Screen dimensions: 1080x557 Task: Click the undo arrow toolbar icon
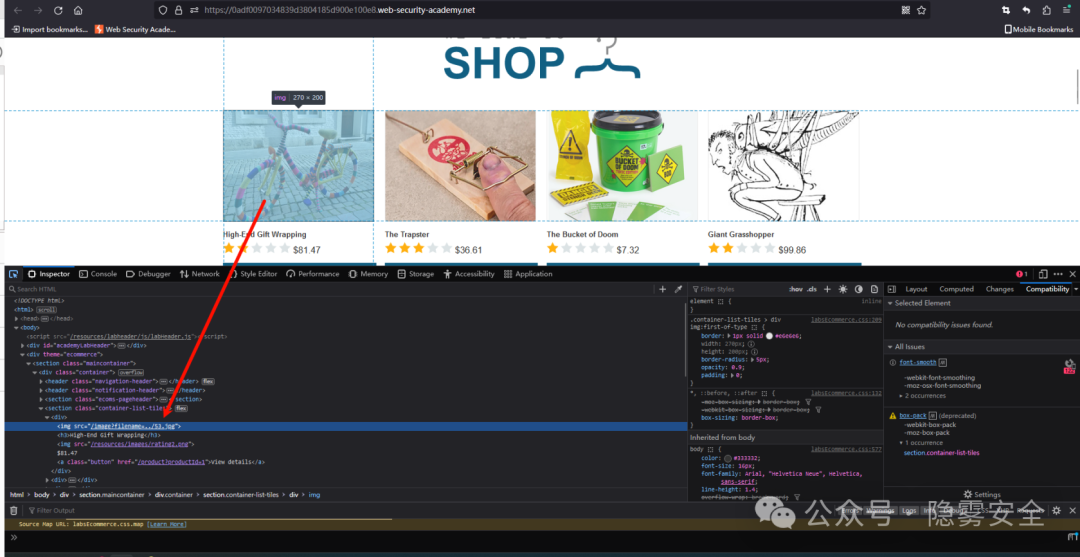coord(1026,10)
